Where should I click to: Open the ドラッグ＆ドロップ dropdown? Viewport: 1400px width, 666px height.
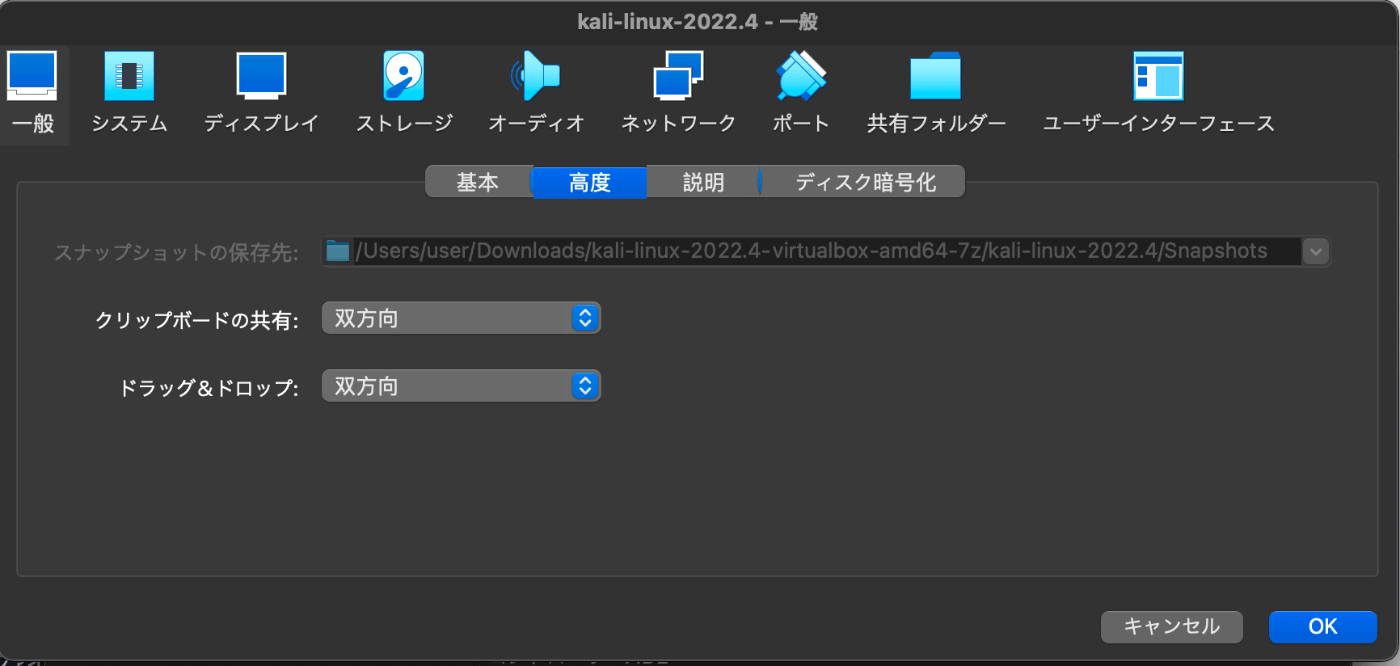461,386
